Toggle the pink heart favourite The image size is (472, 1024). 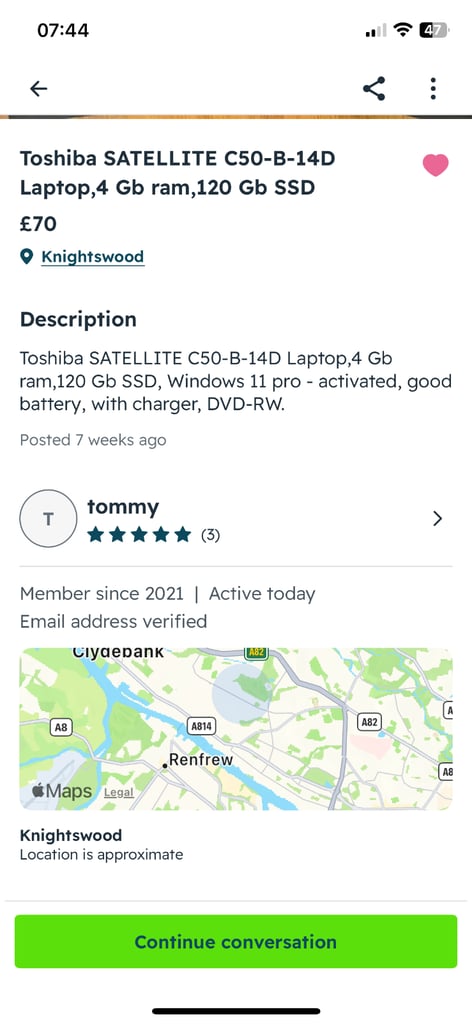[x=435, y=165]
